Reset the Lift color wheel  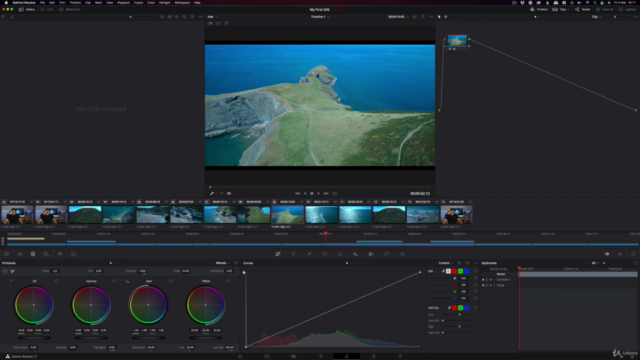(x=57, y=281)
